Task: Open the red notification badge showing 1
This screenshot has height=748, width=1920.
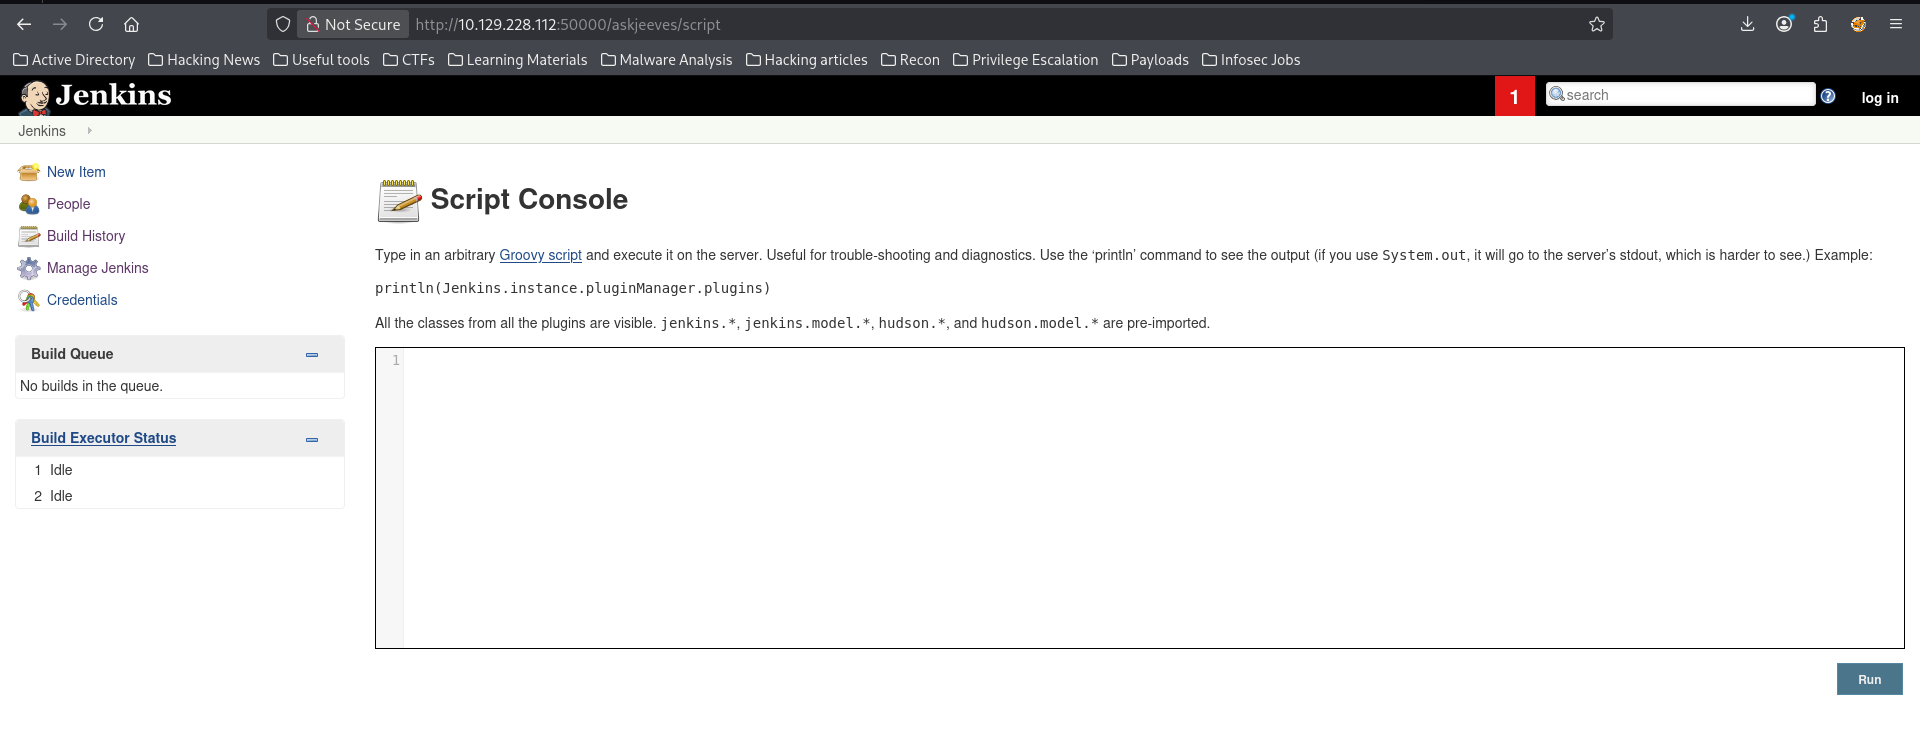Action: pos(1514,96)
